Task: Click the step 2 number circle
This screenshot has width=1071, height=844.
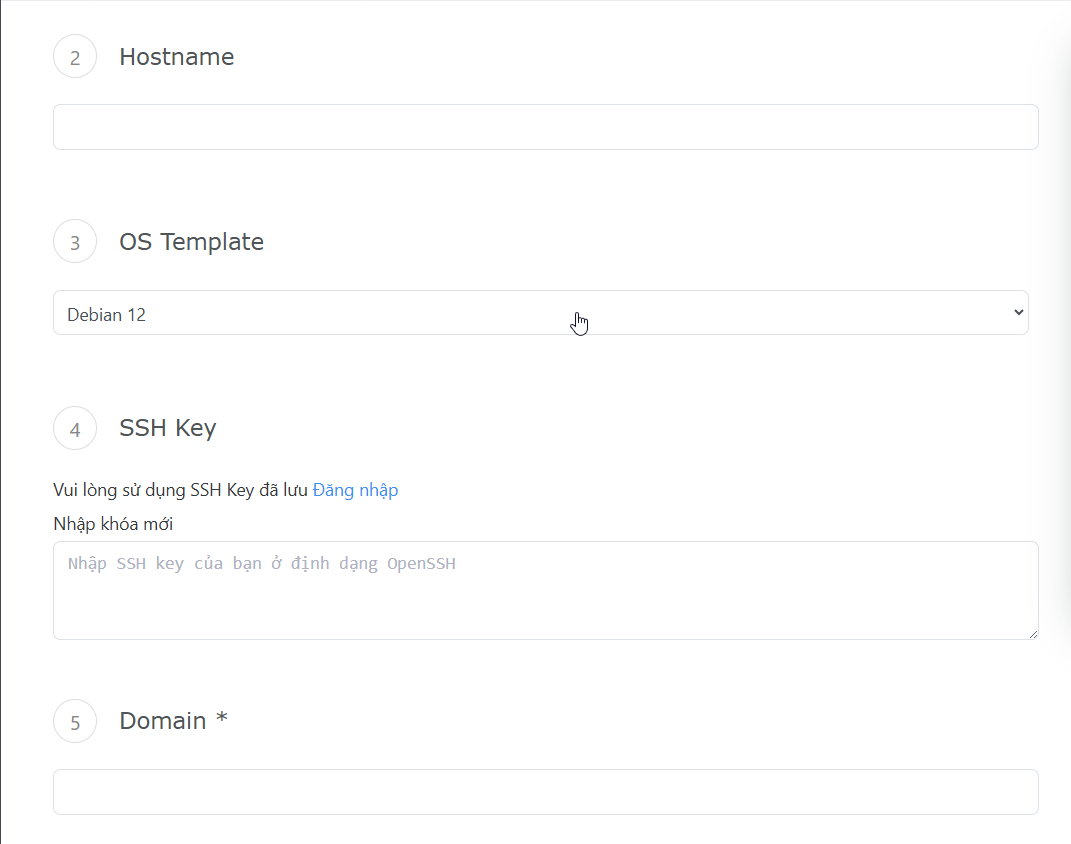Action: (x=75, y=57)
